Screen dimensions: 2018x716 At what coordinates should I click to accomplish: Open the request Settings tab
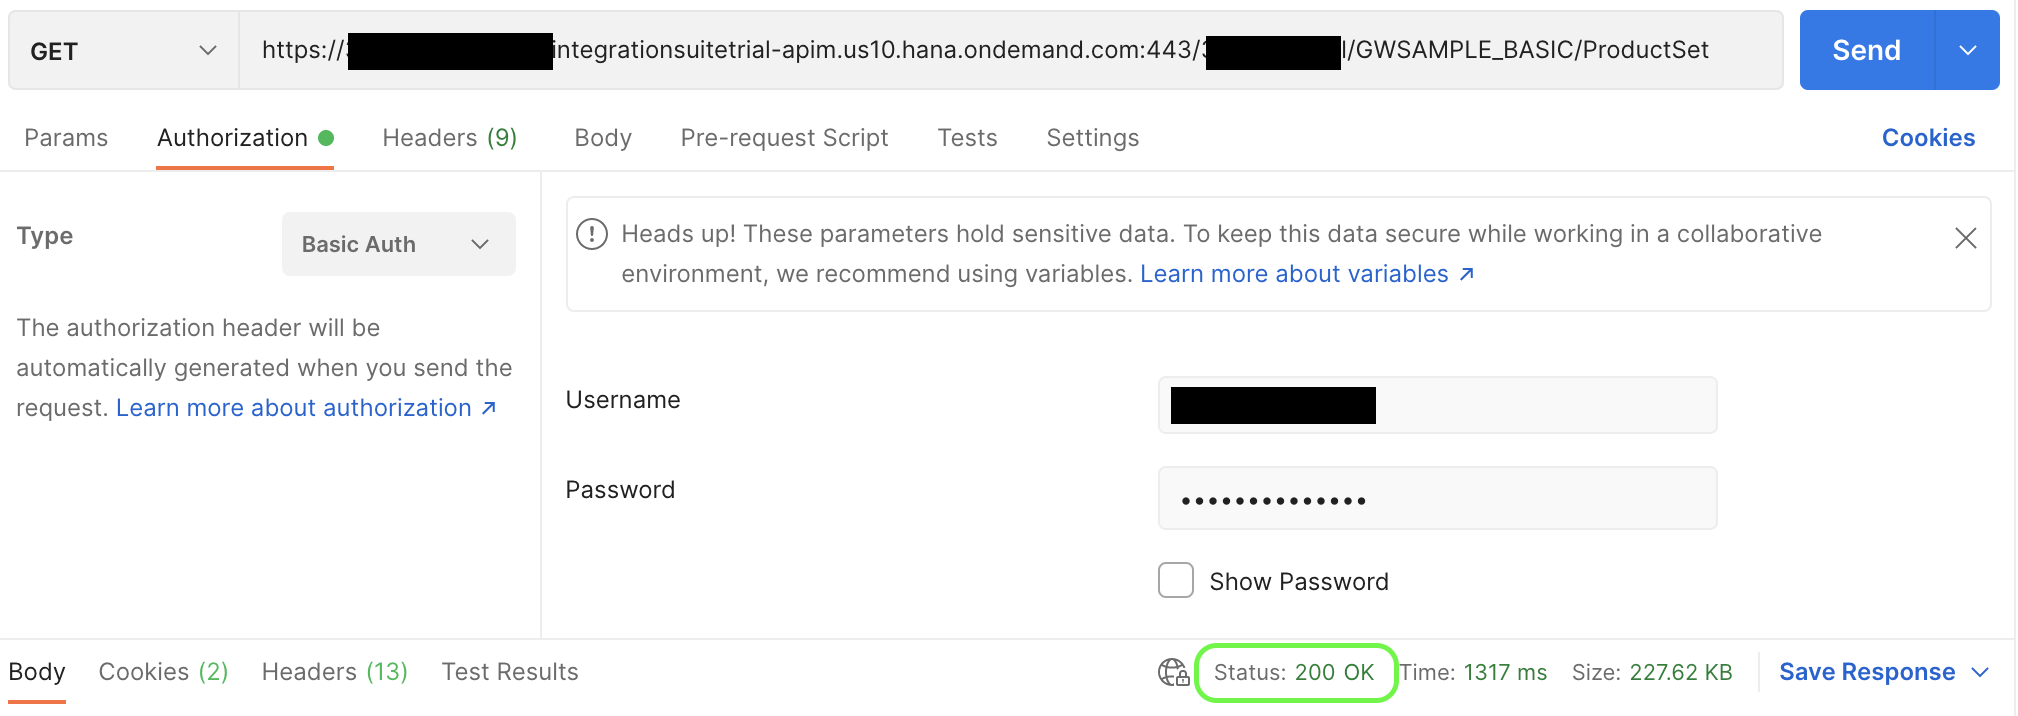tap(1092, 138)
